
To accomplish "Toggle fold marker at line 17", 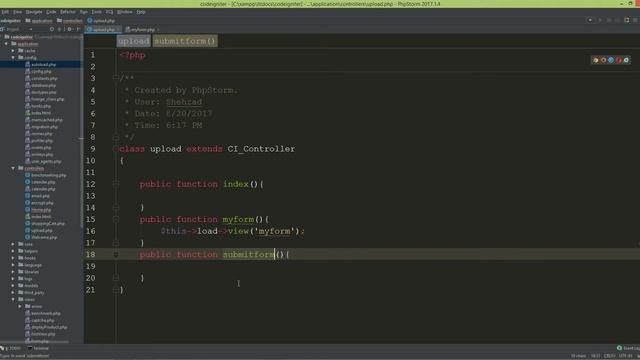I will [116, 243].
